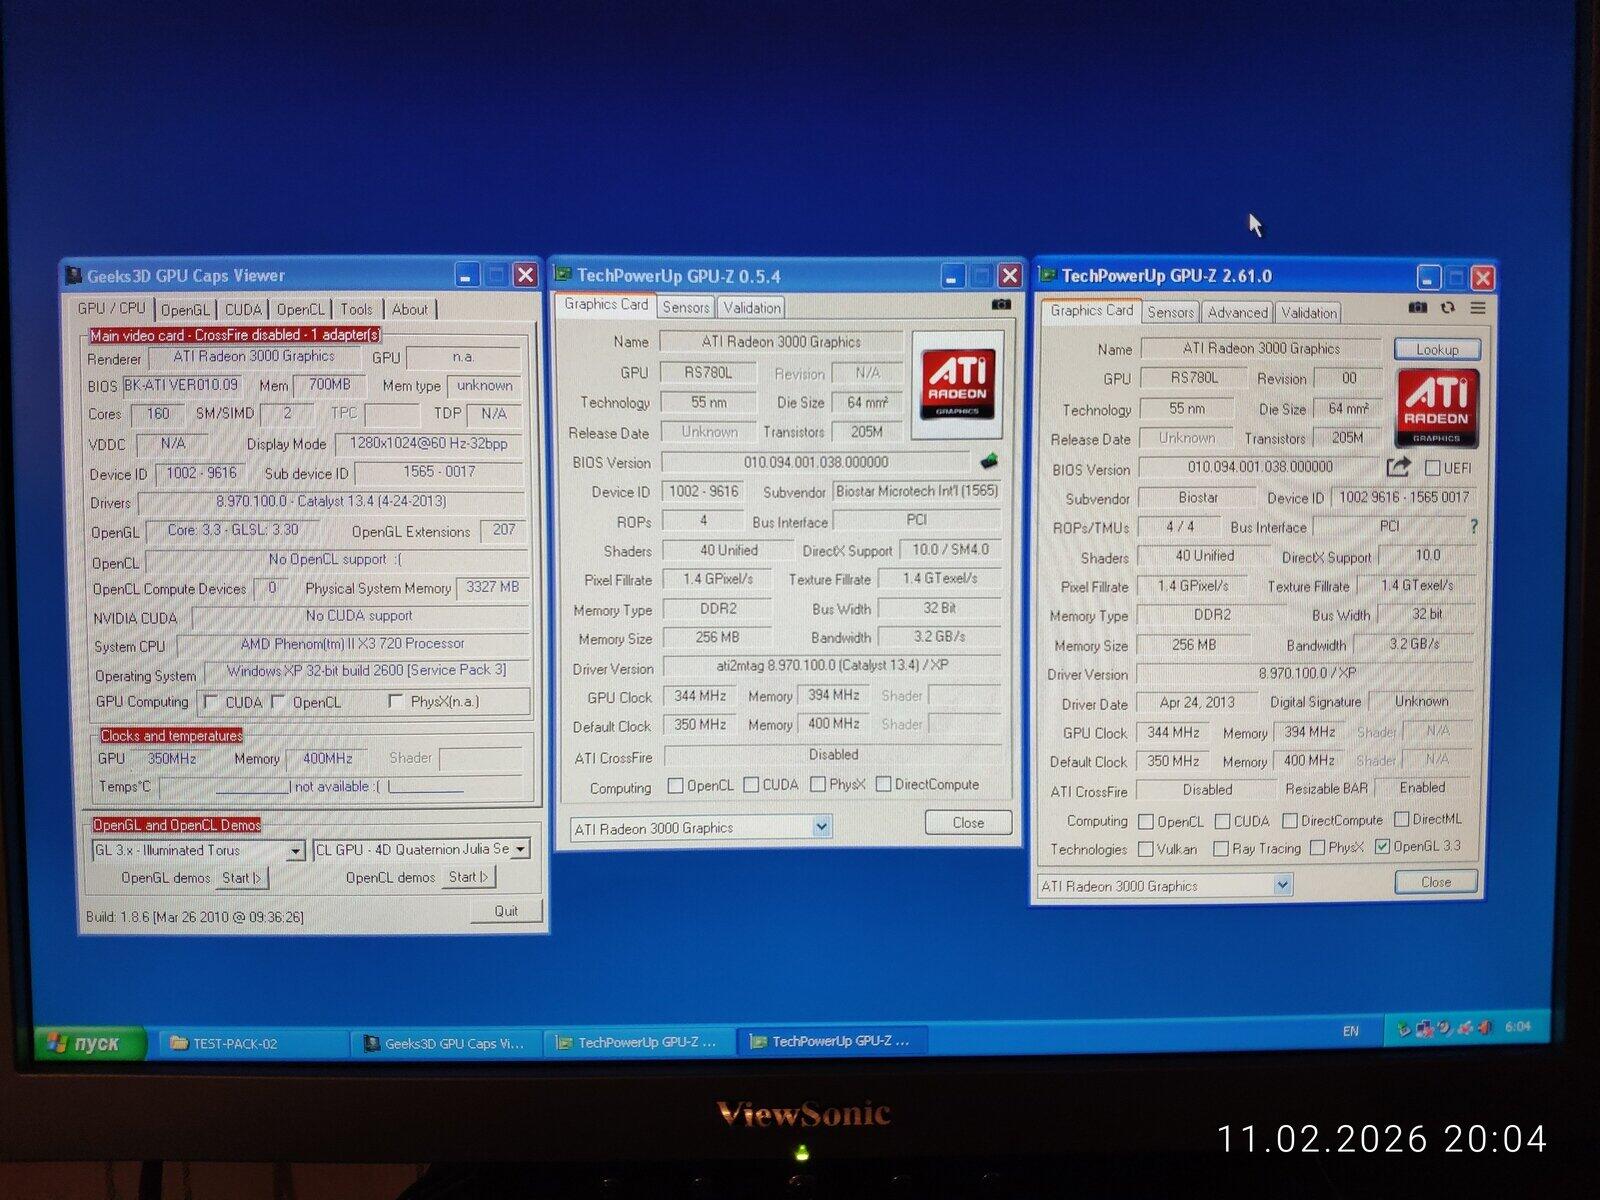
Task: Click the BIOS export arrow icon beside UEFI
Action: click(x=1398, y=467)
